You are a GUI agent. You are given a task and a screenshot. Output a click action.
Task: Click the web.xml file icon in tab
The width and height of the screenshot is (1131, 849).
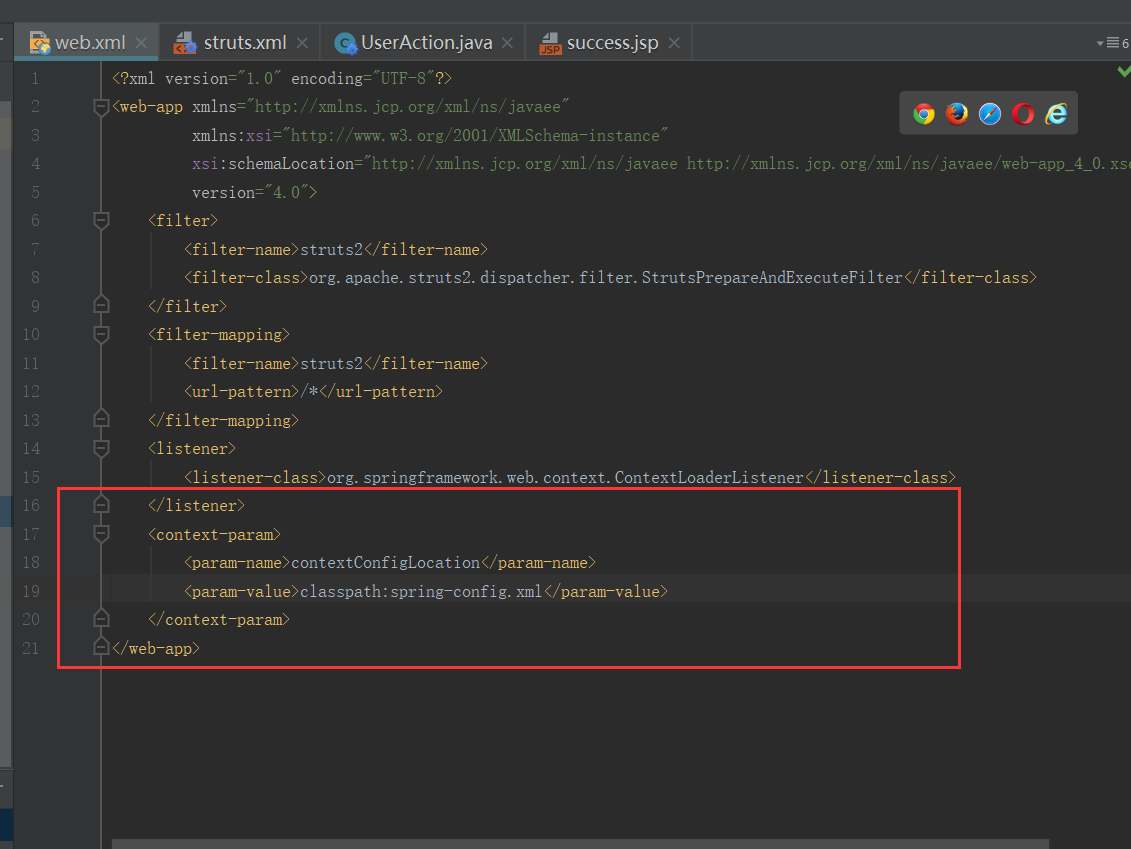40,43
